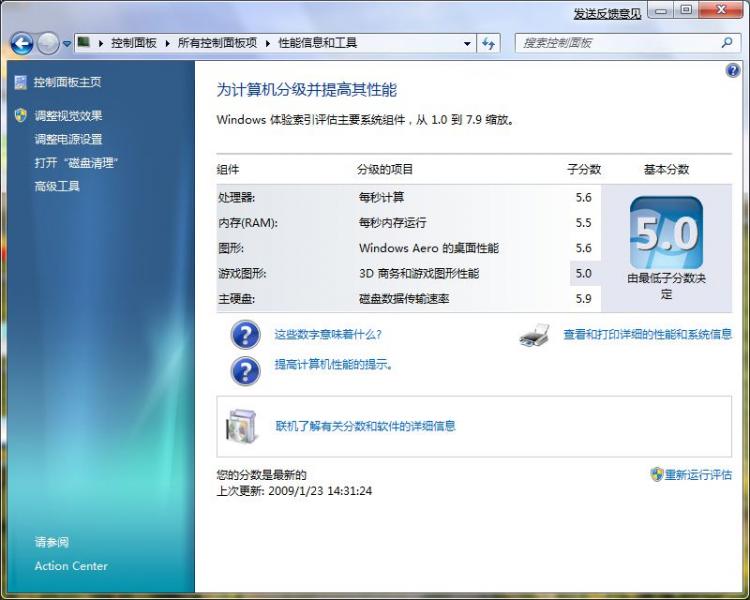Click the Forward navigation arrow button
The width and height of the screenshot is (750, 600).
click(x=48, y=44)
